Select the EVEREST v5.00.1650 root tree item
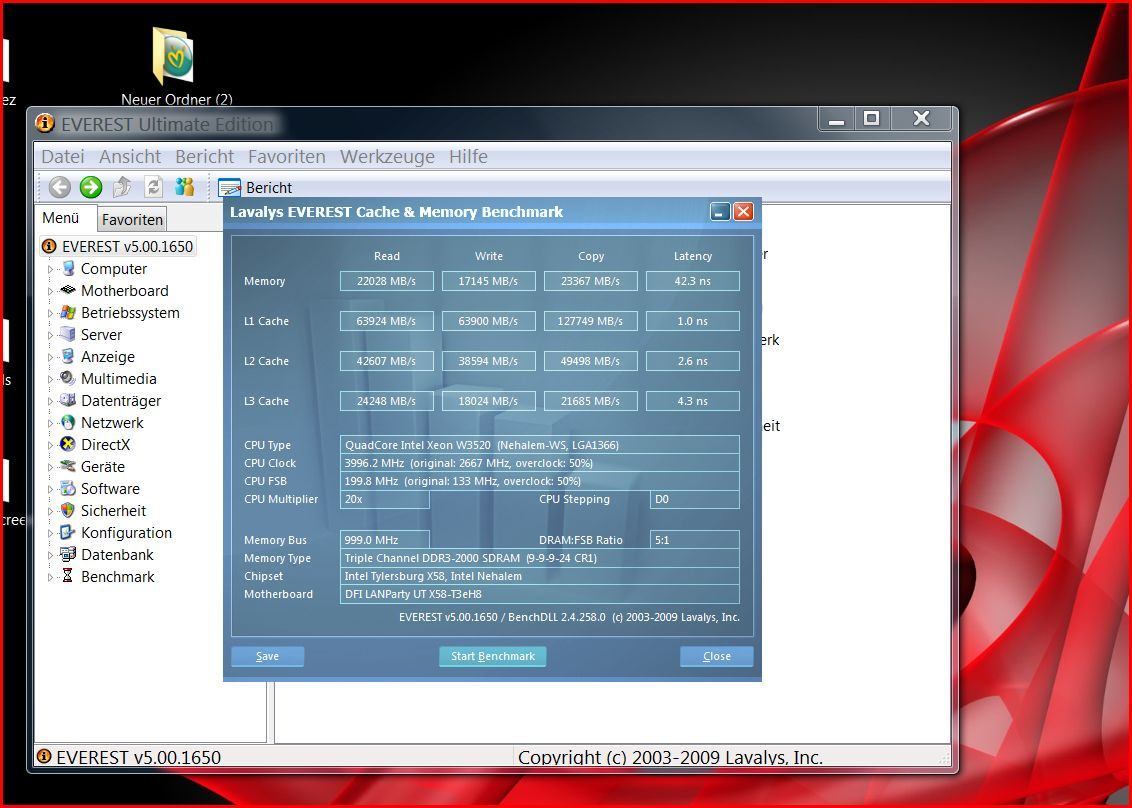1132x808 pixels. (119, 246)
